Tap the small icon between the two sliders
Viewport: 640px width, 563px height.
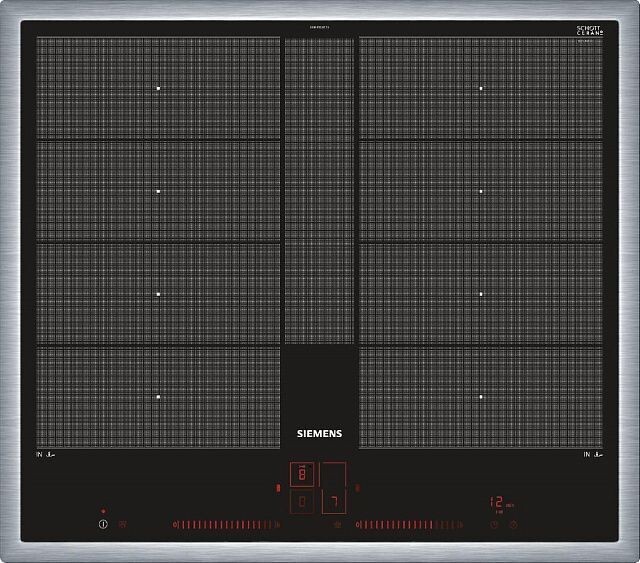click(x=336, y=524)
